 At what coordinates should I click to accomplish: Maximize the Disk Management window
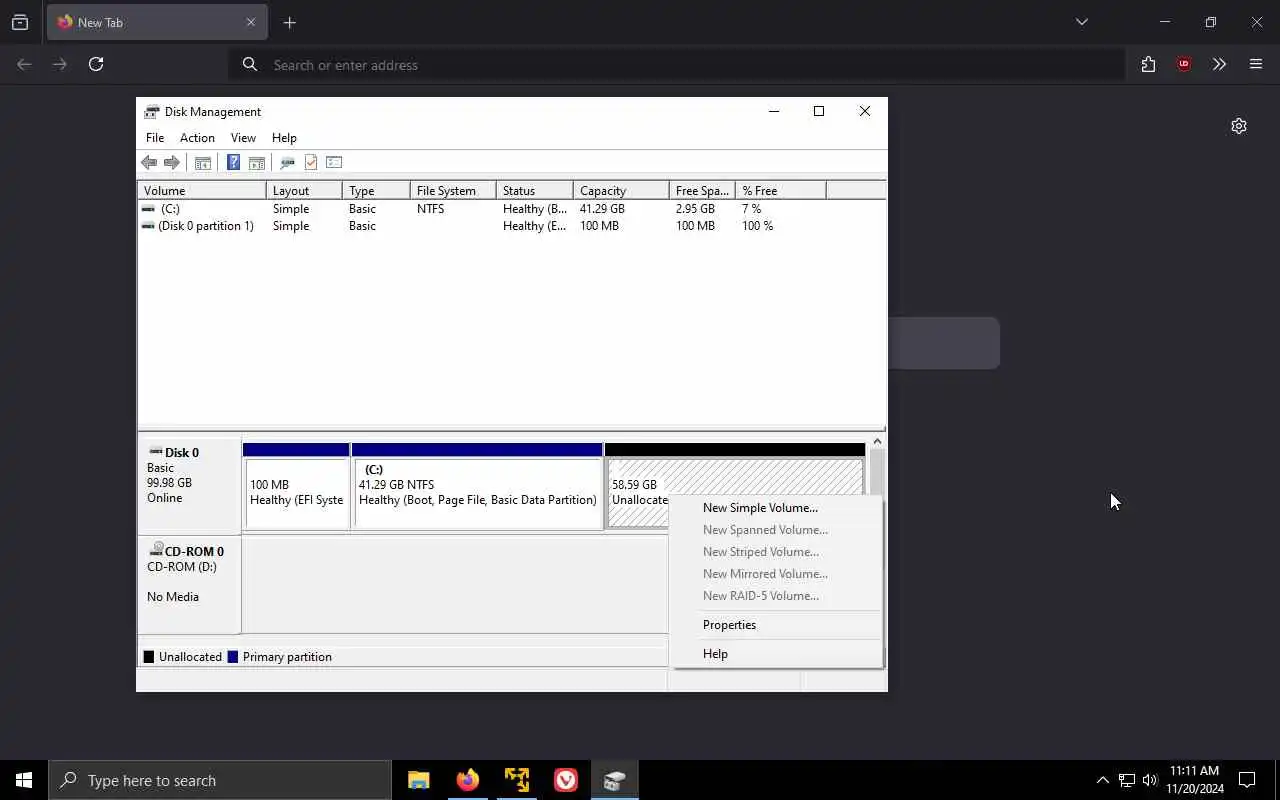819,111
